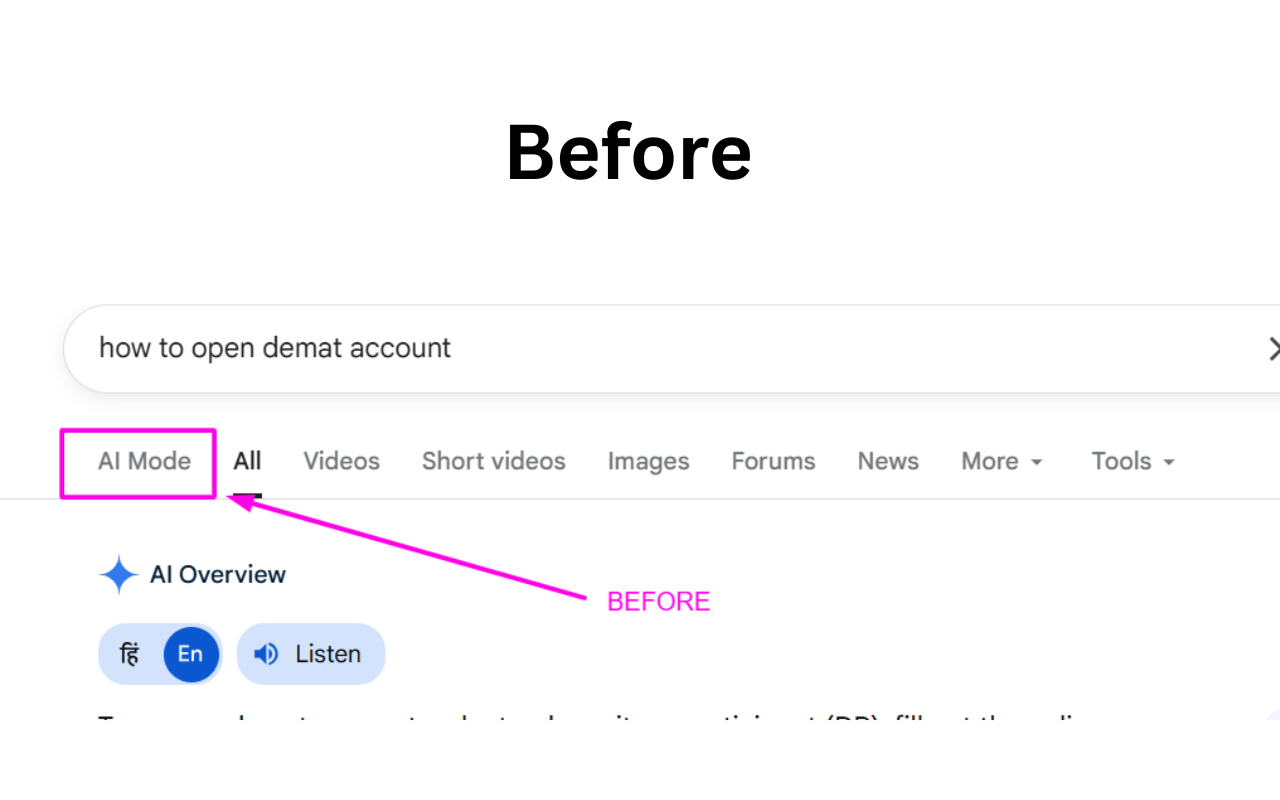Open the Videos search filter

341,461
